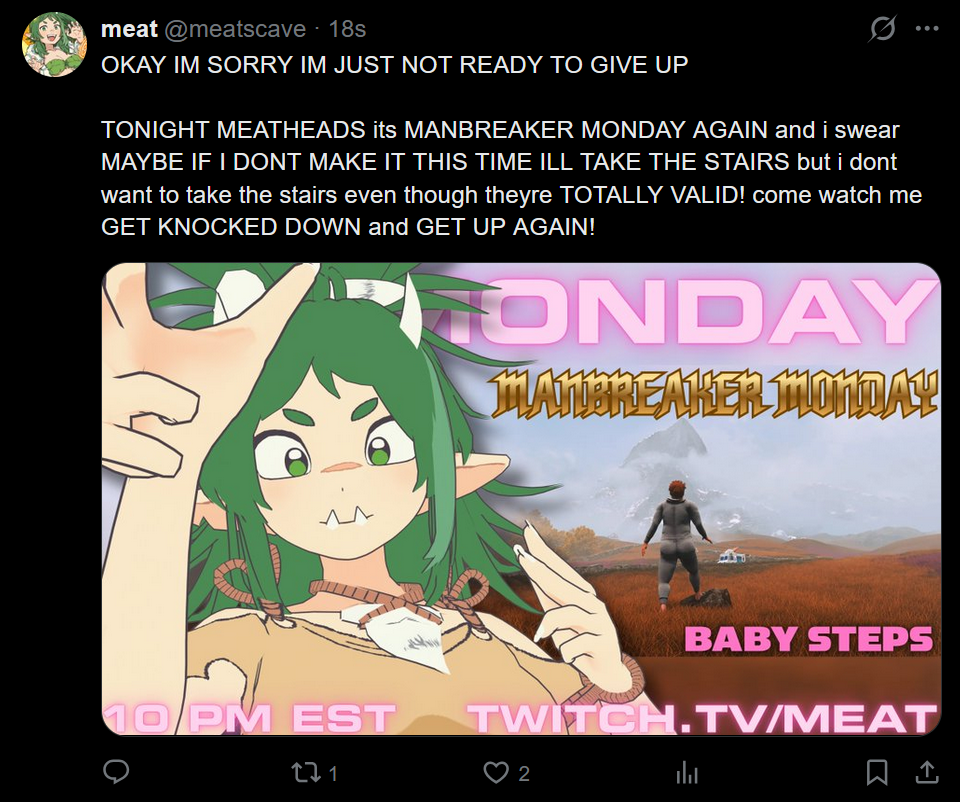The height and width of the screenshot is (802, 960).
Task: Like the post with the heart icon
Action: point(495,773)
